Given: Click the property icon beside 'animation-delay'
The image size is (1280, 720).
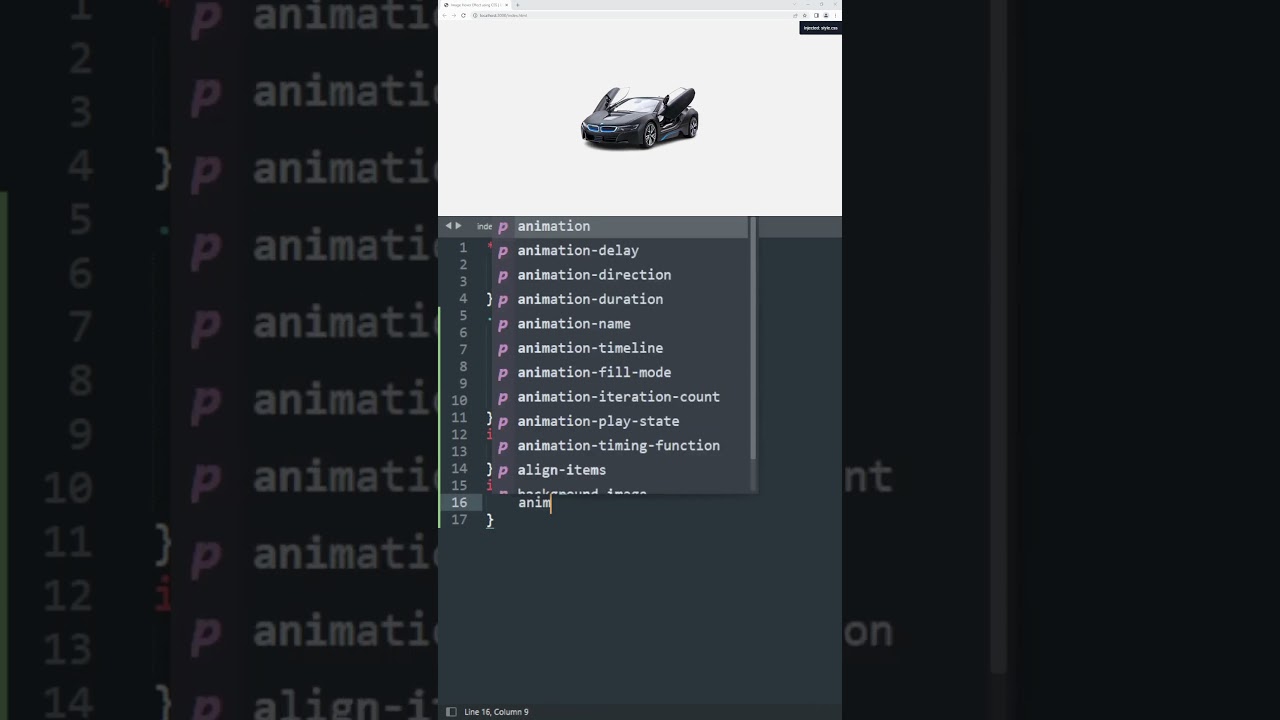Looking at the screenshot, I should pos(503,251).
